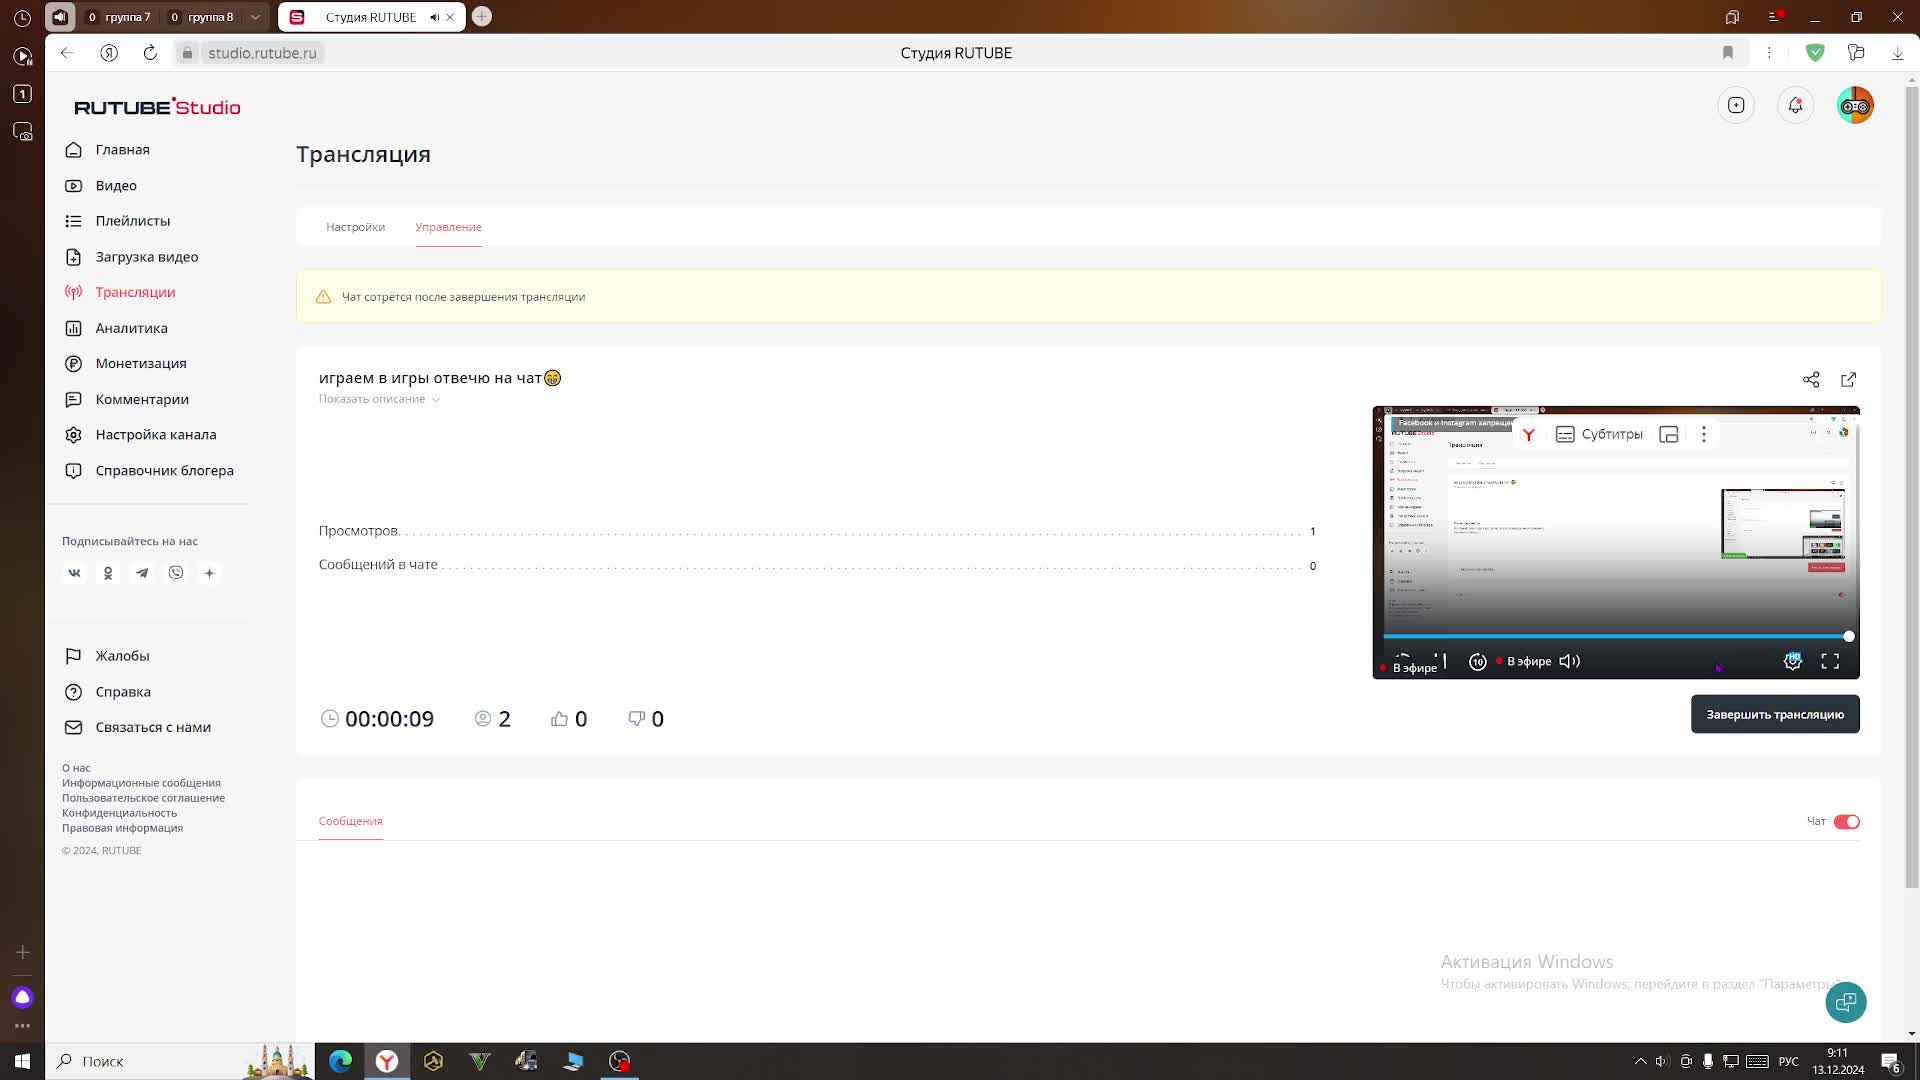Click the Комментарии speech icon in sidebar
This screenshot has height=1080, width=1920.
coord(73,399)
